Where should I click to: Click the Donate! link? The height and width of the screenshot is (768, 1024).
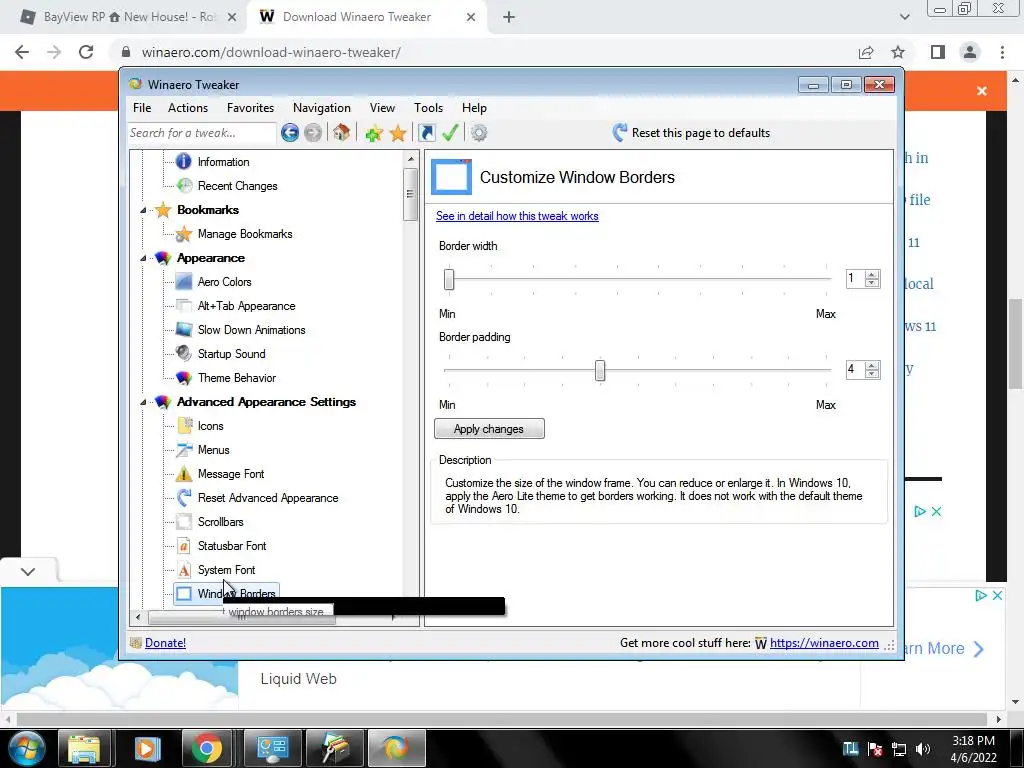(x=165, y=643)
